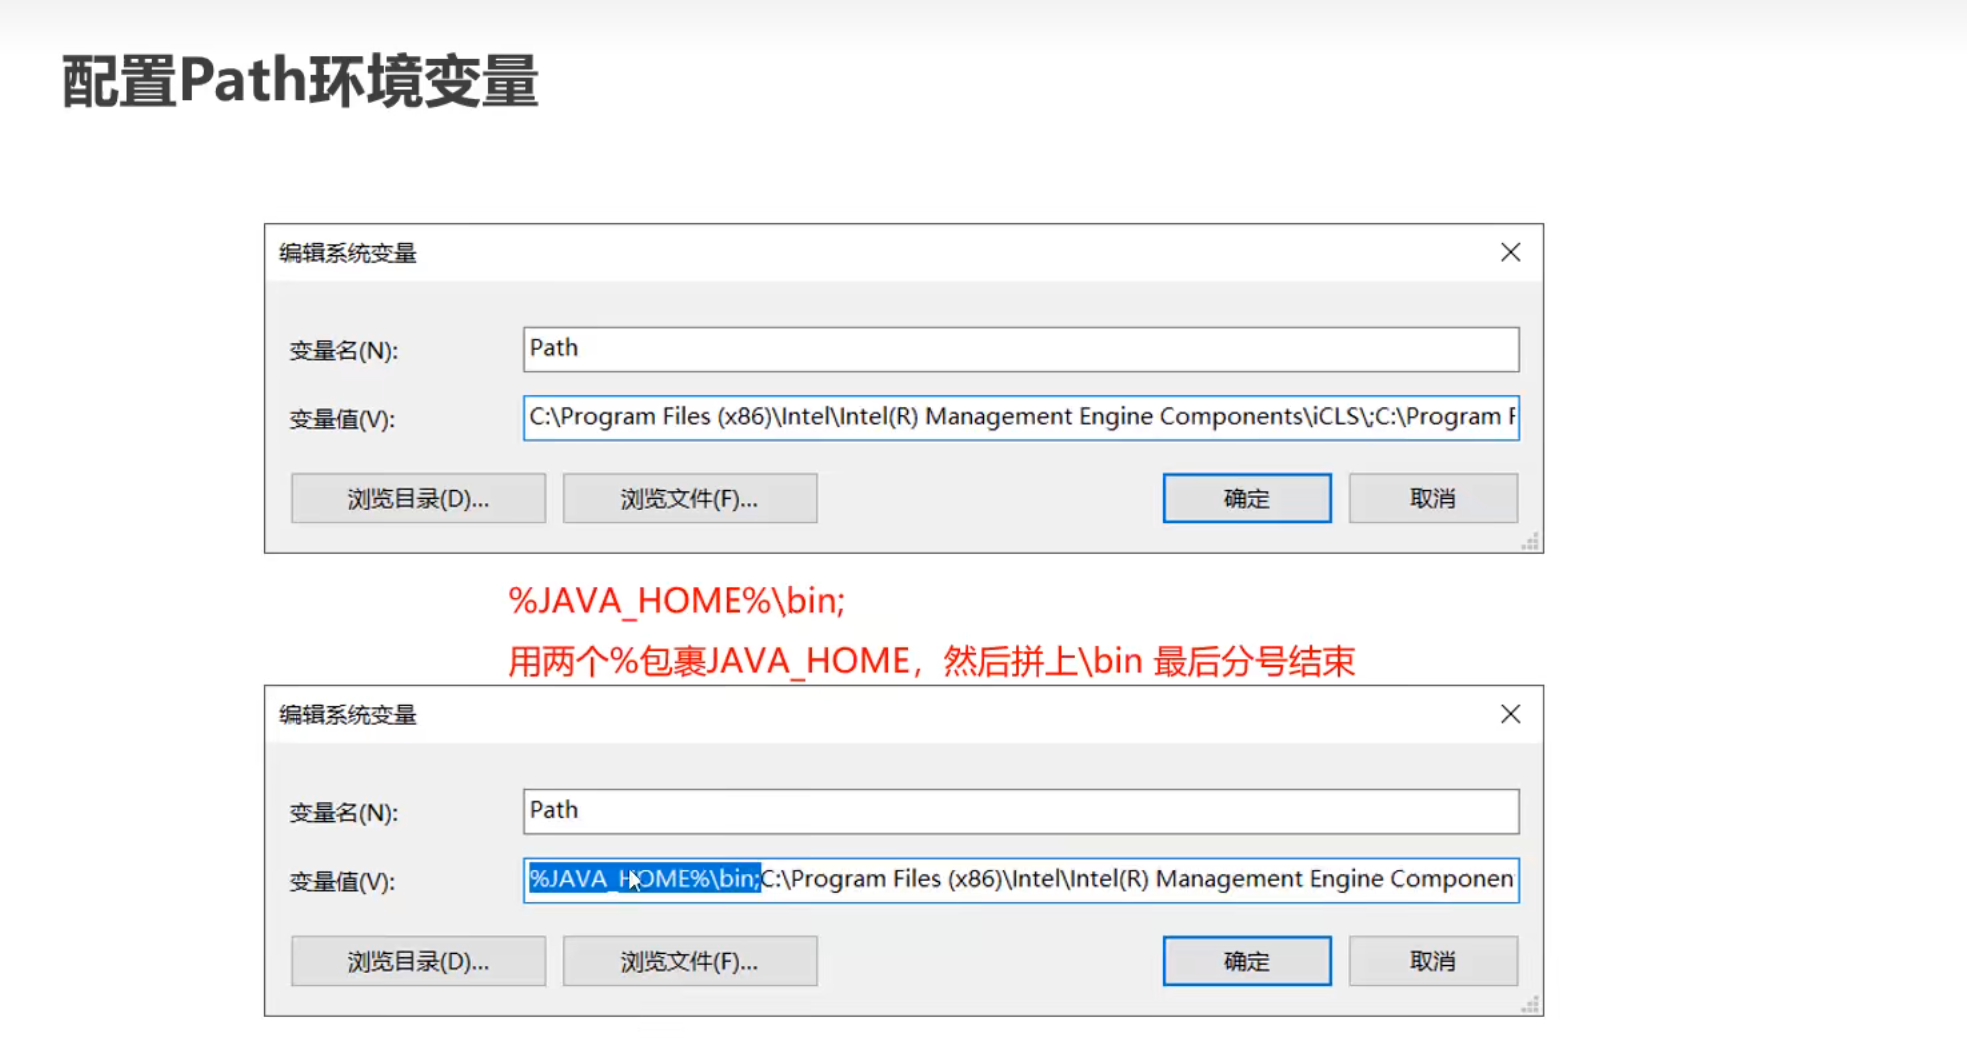Click the slide title 配置Path环境变量
The image size is (1967, 1038).
point(300,81)
